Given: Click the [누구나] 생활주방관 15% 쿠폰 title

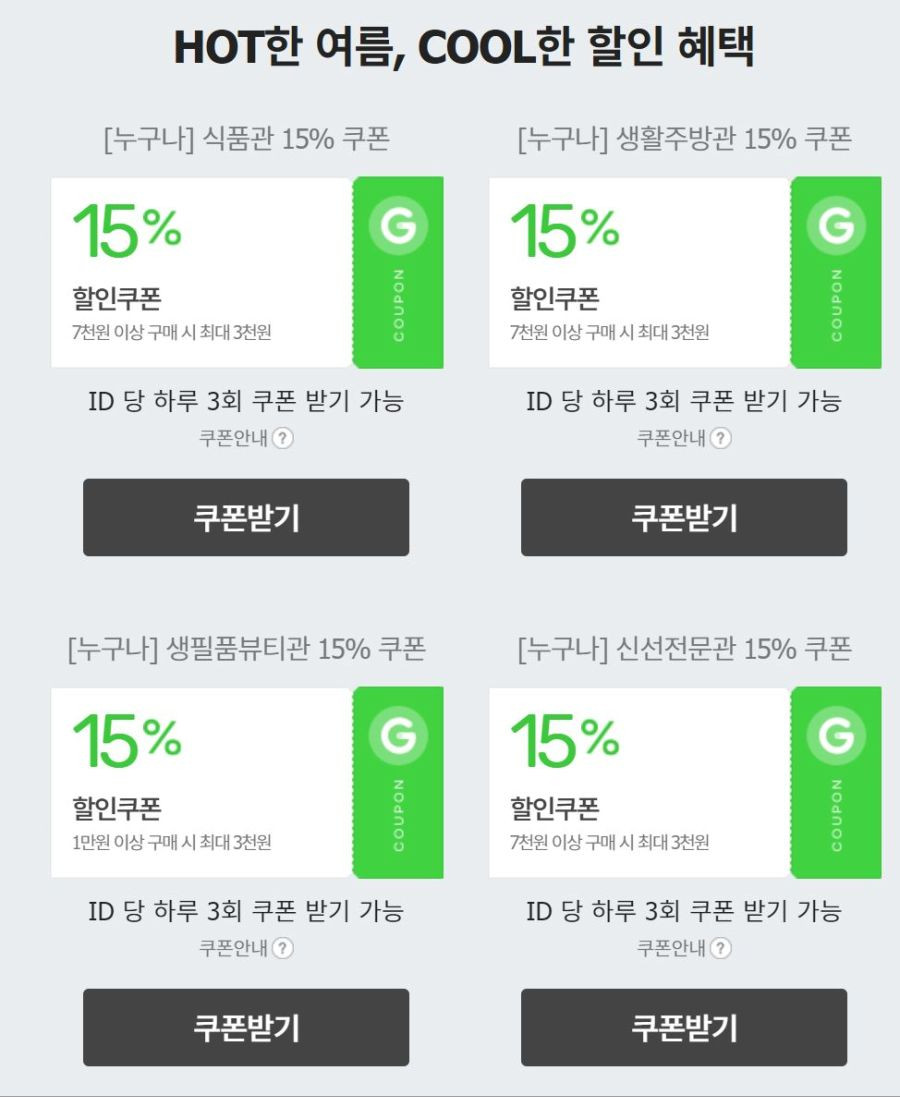Looking at the screenshot, I should point(684,139).
